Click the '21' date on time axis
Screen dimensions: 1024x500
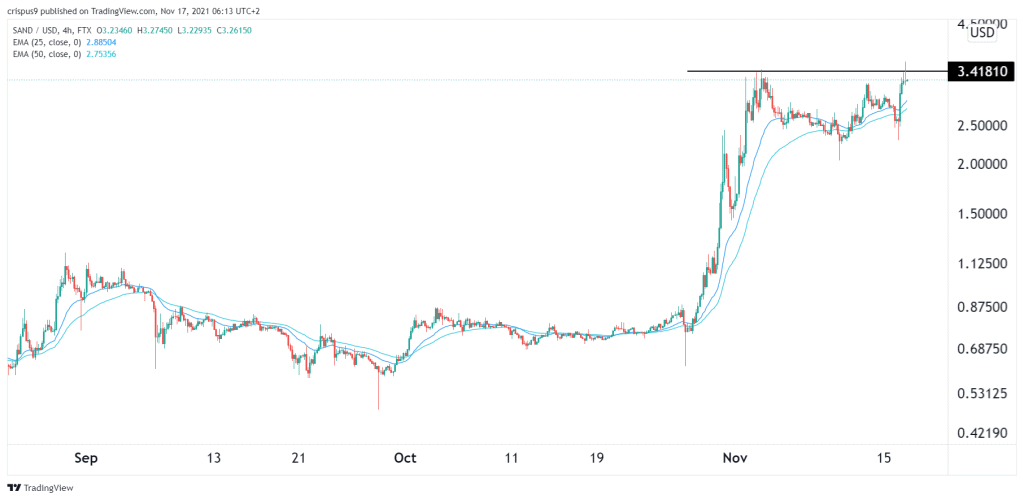tap(298, 459)
